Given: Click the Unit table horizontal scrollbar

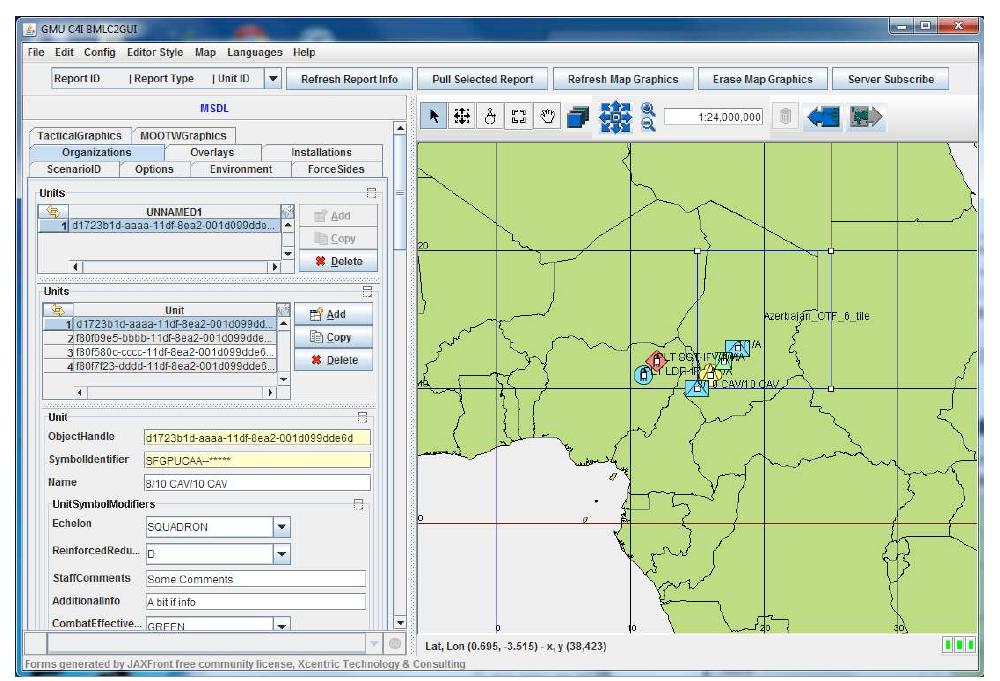Looking at the screenshot, I should point(175,393).
